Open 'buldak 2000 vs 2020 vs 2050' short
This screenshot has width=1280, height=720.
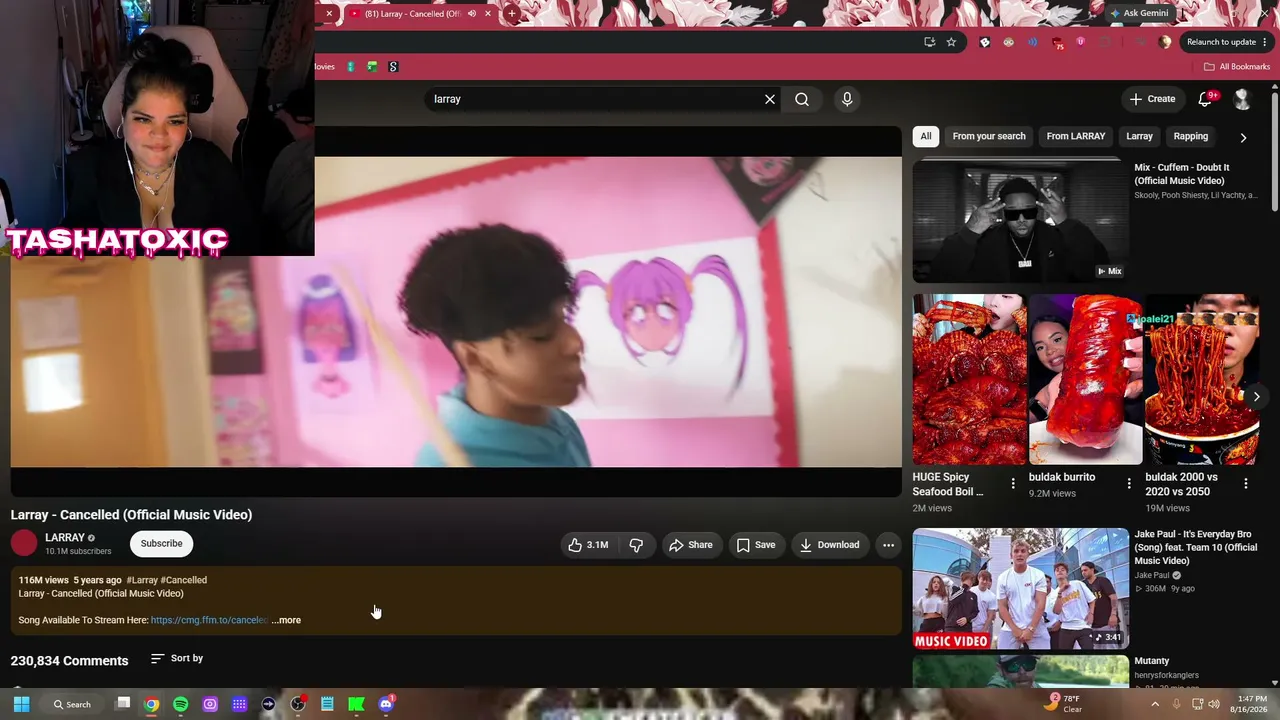point(1202,379)
